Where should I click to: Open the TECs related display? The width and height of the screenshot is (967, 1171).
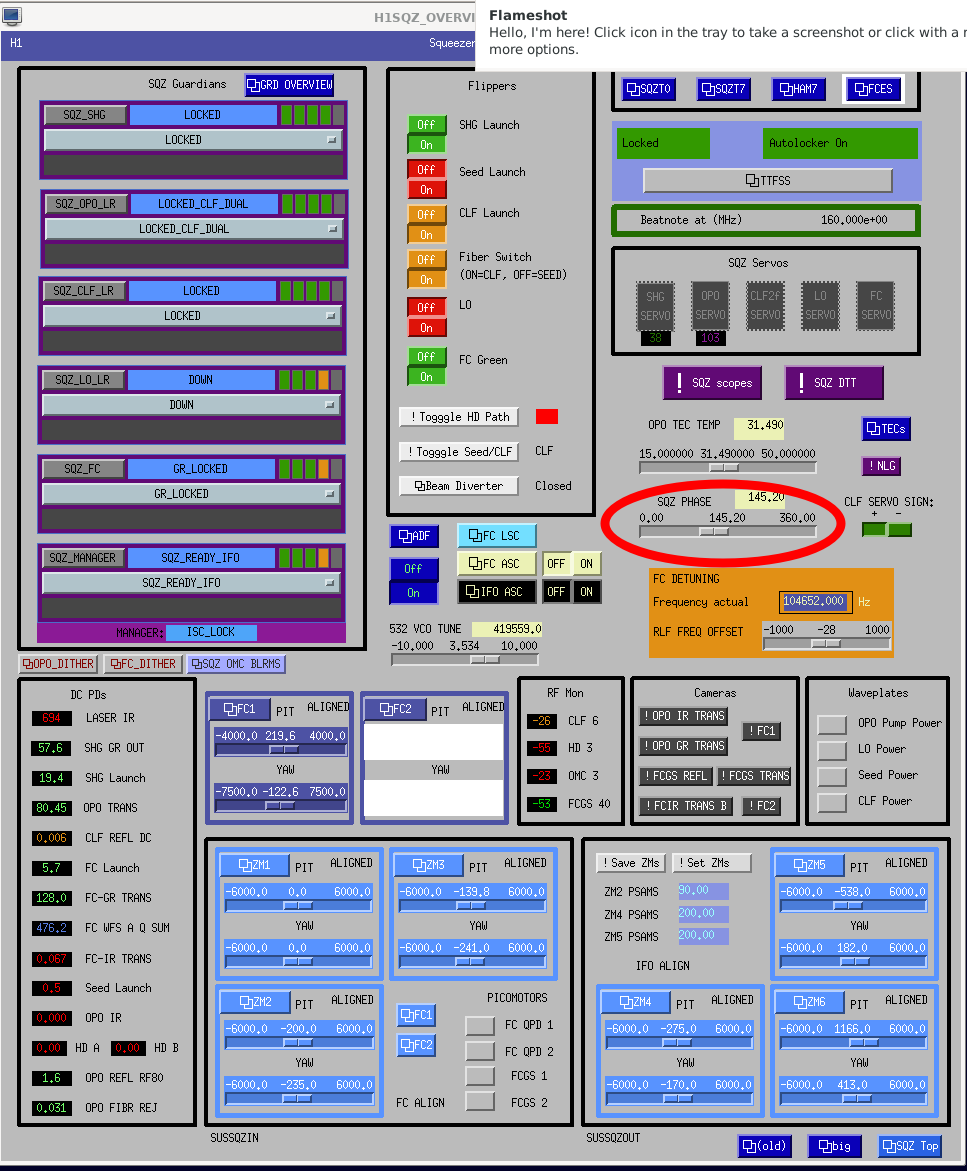(x=886, y=428)
